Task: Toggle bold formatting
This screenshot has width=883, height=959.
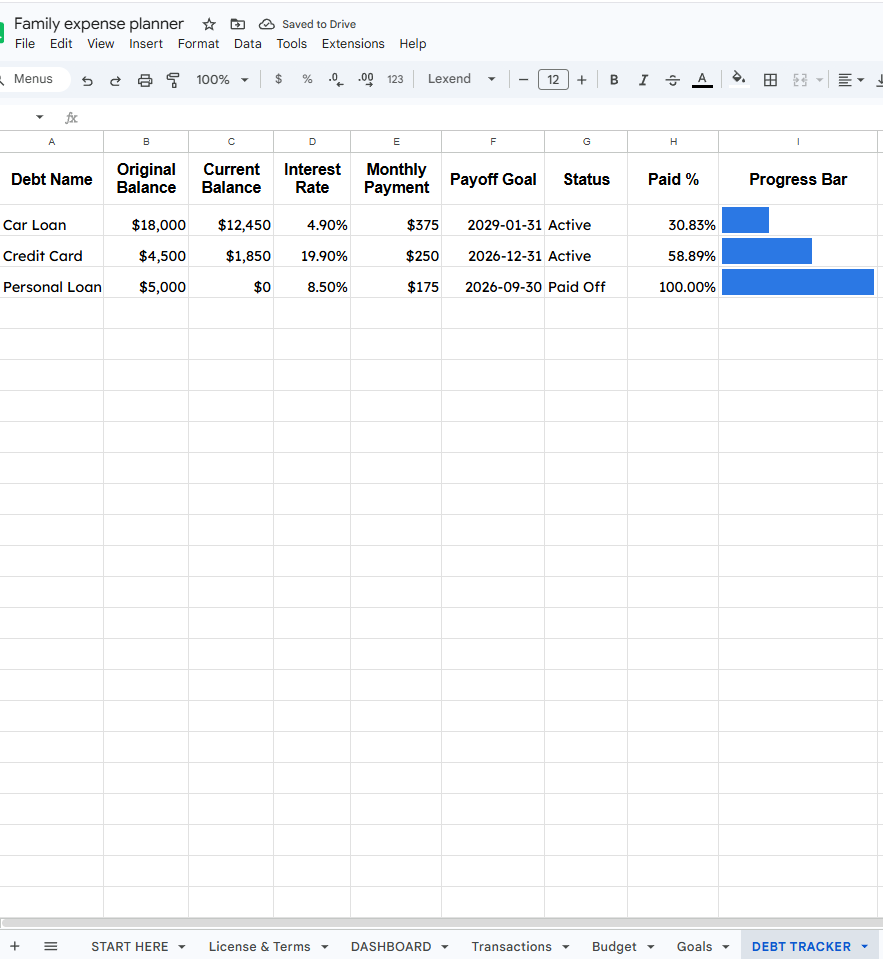Action: coord(614,80)
